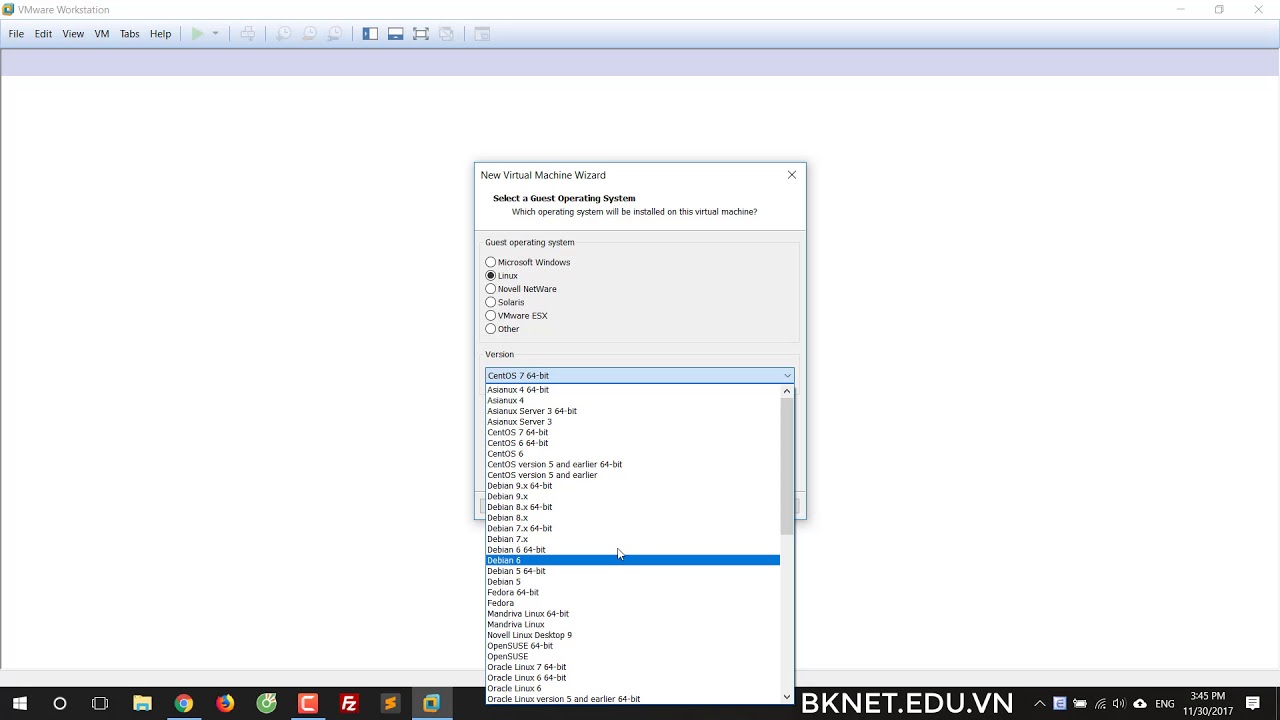Choose 'Debian 7.x 64-bit' from the list
Image resolution: width=1280 pixels, height=720 pixels.
point(632,529)
